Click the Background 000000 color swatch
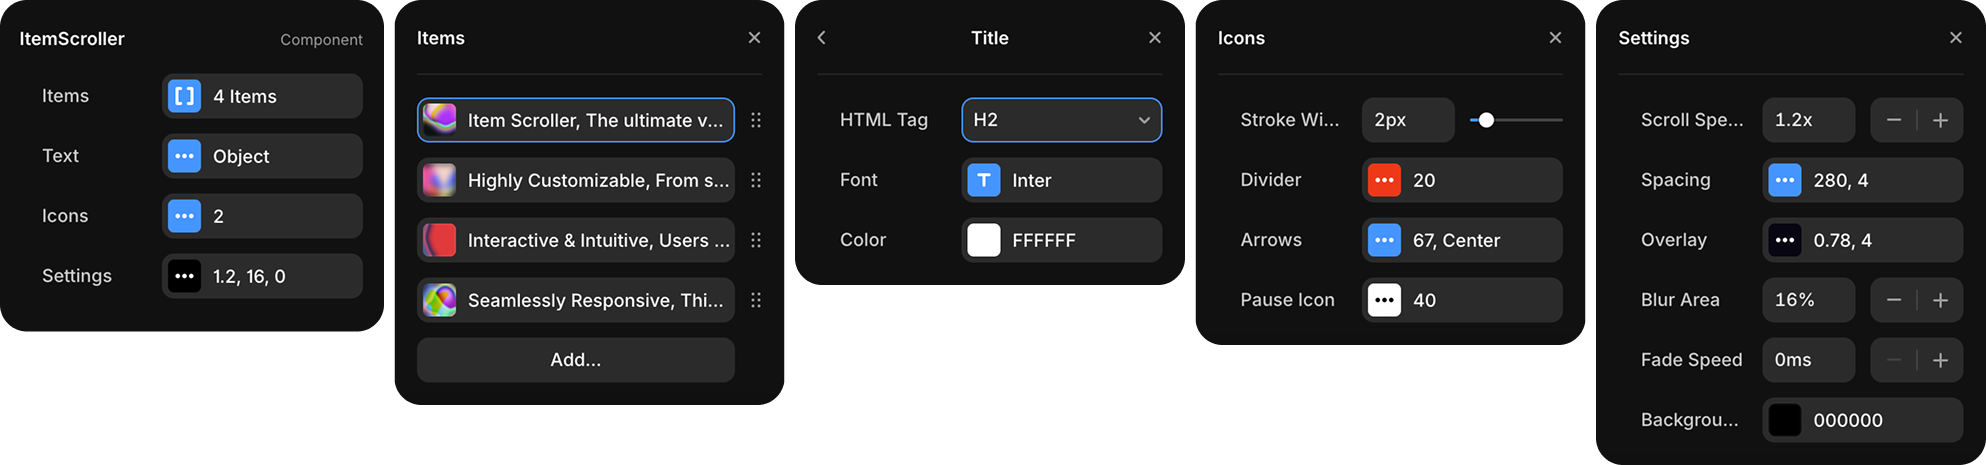This screenshot has width=1986, height=465. pyautogui.click(x=1785, y=420)
